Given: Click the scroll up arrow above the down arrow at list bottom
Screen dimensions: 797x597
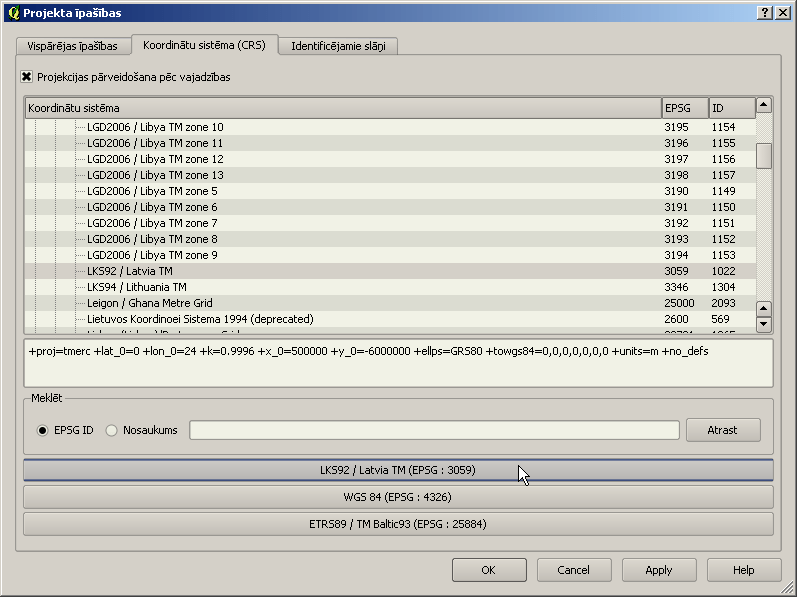Looking at the screenshot, I should coord(764,308).
